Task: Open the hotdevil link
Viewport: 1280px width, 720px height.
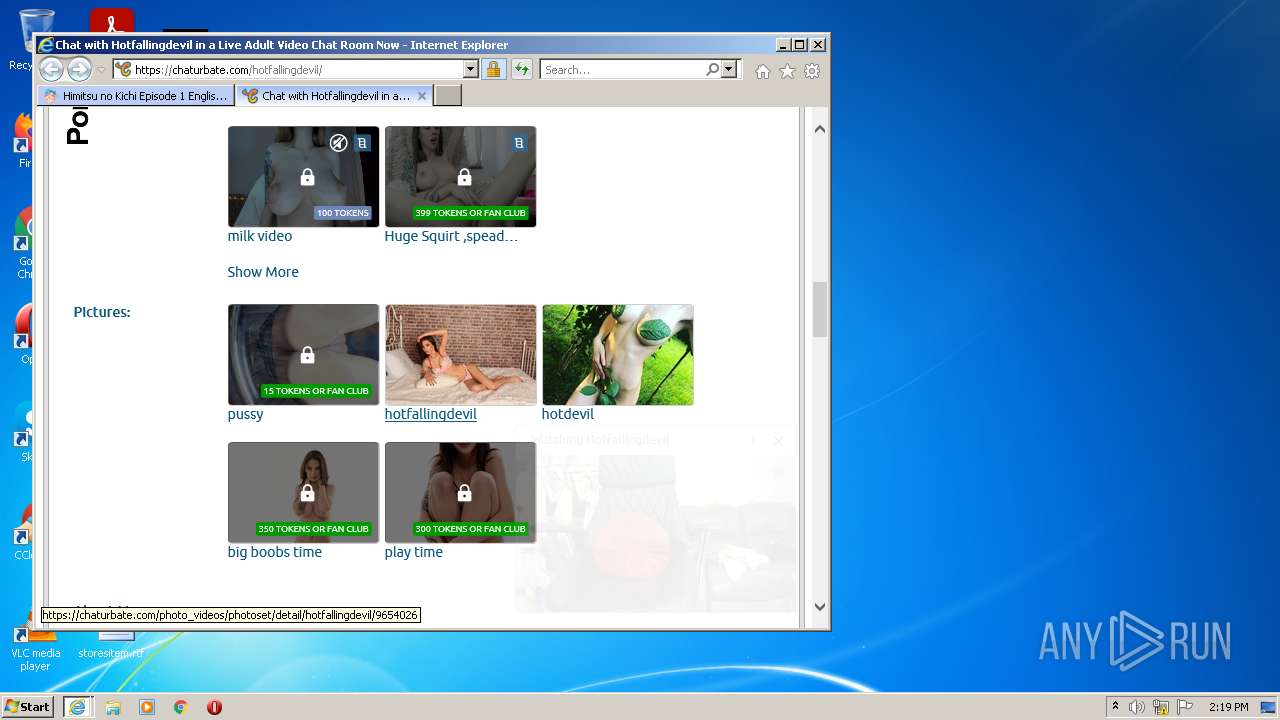Action: click(x=568, y=414)
